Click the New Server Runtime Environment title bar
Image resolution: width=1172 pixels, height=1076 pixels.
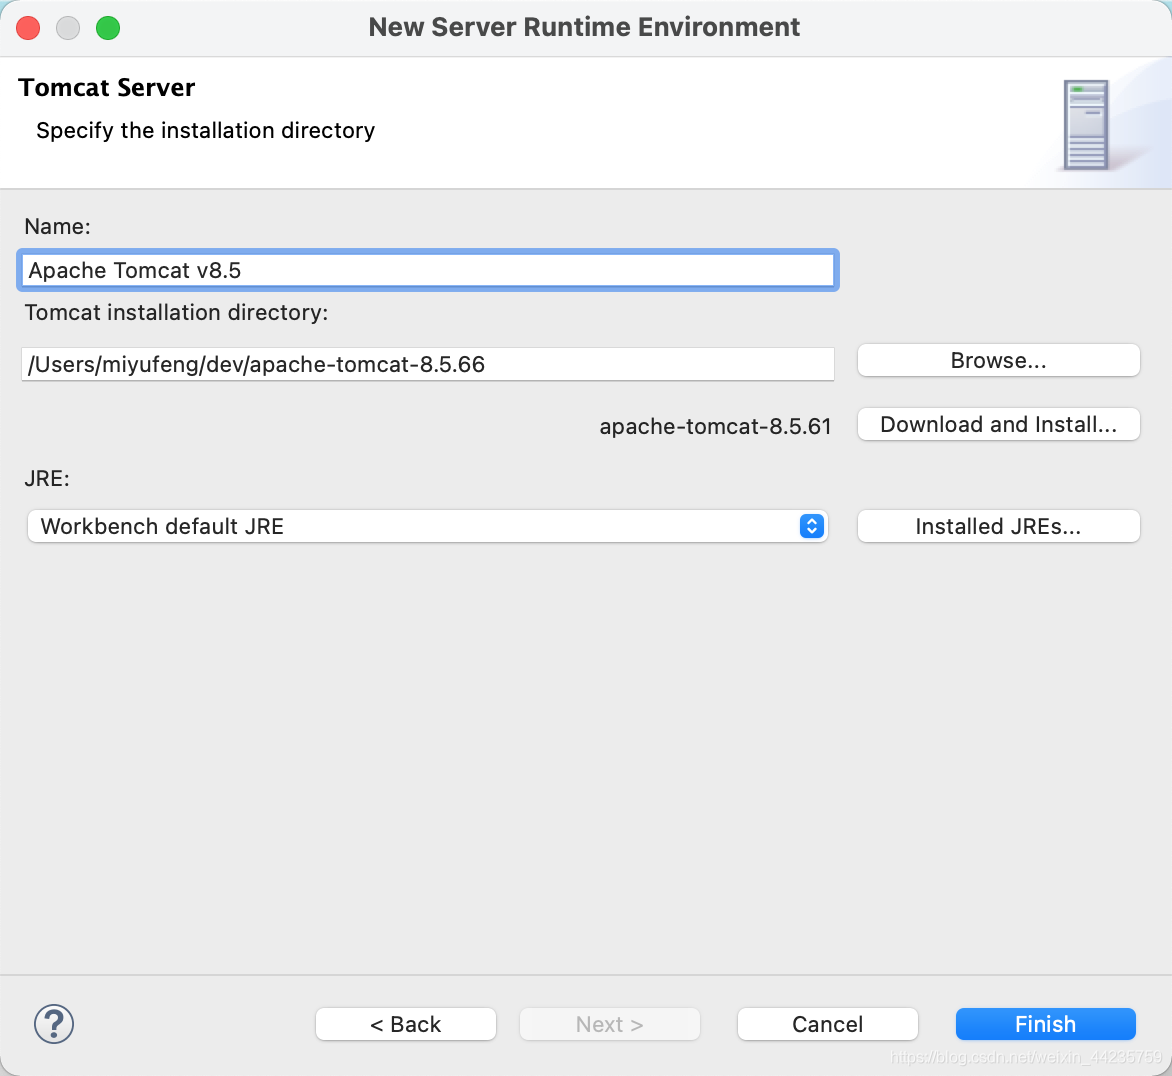point(585,27)
